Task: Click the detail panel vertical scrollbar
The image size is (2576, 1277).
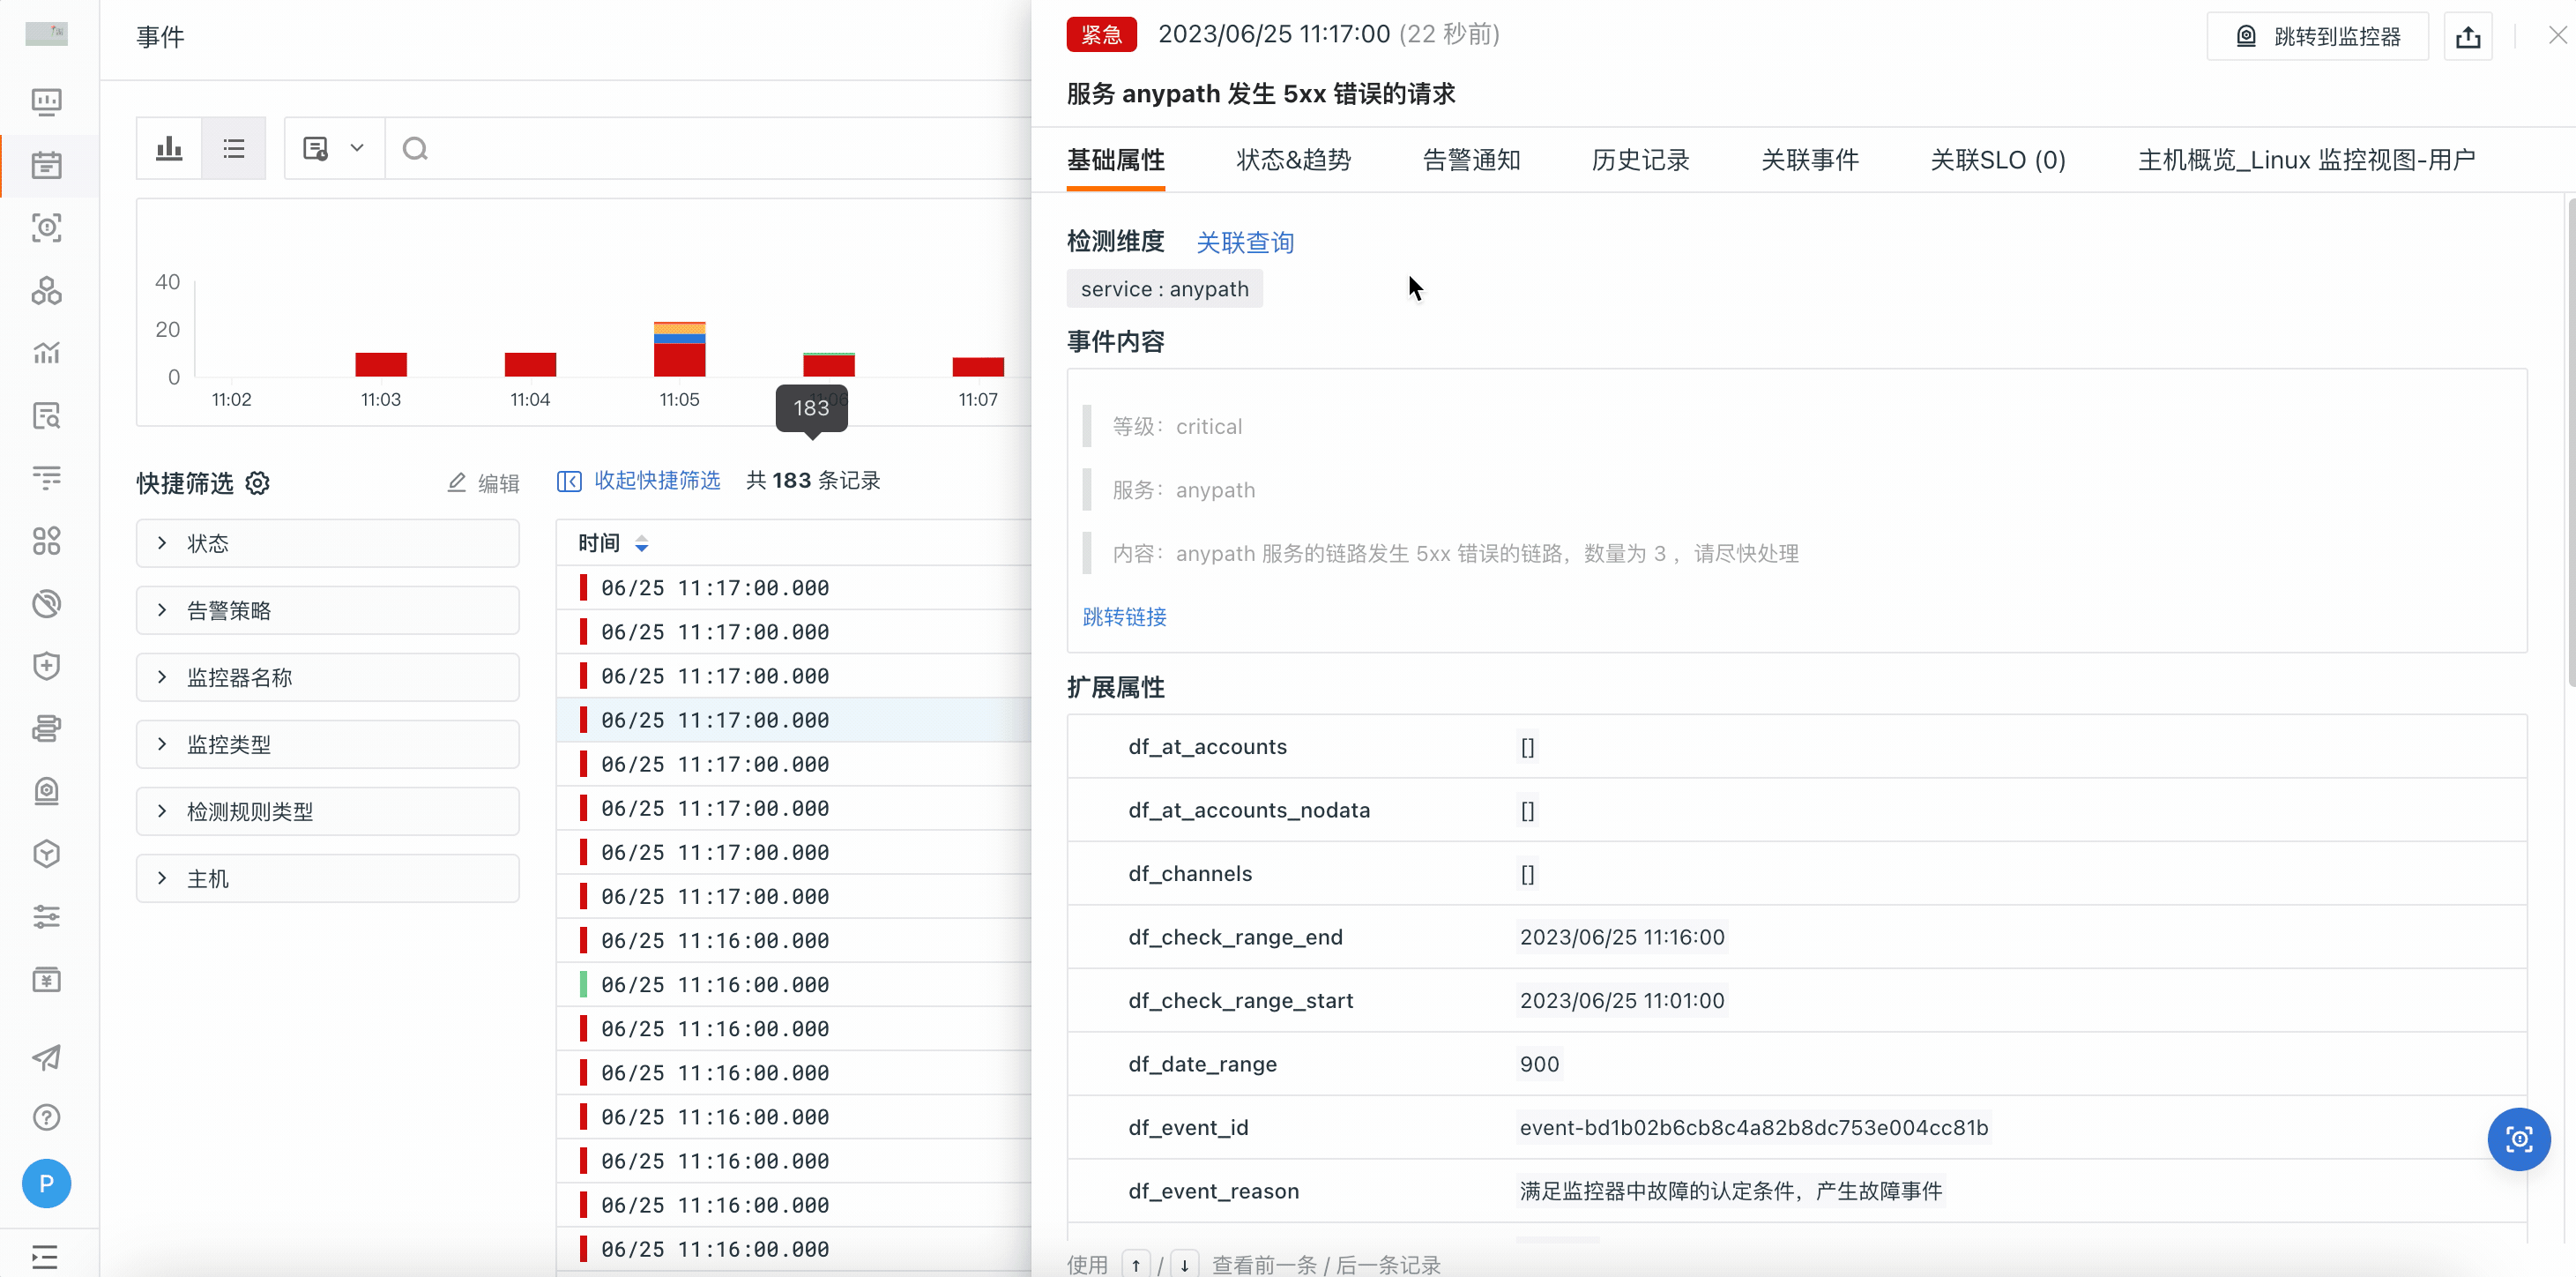Action: [2570, 443]
